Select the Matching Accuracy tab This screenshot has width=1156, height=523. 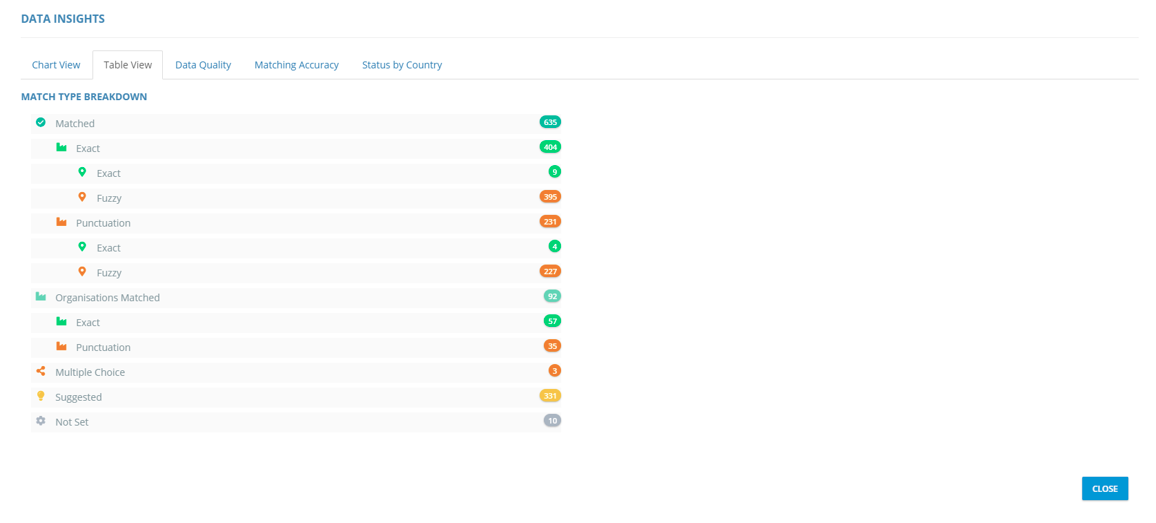(296, 65)
